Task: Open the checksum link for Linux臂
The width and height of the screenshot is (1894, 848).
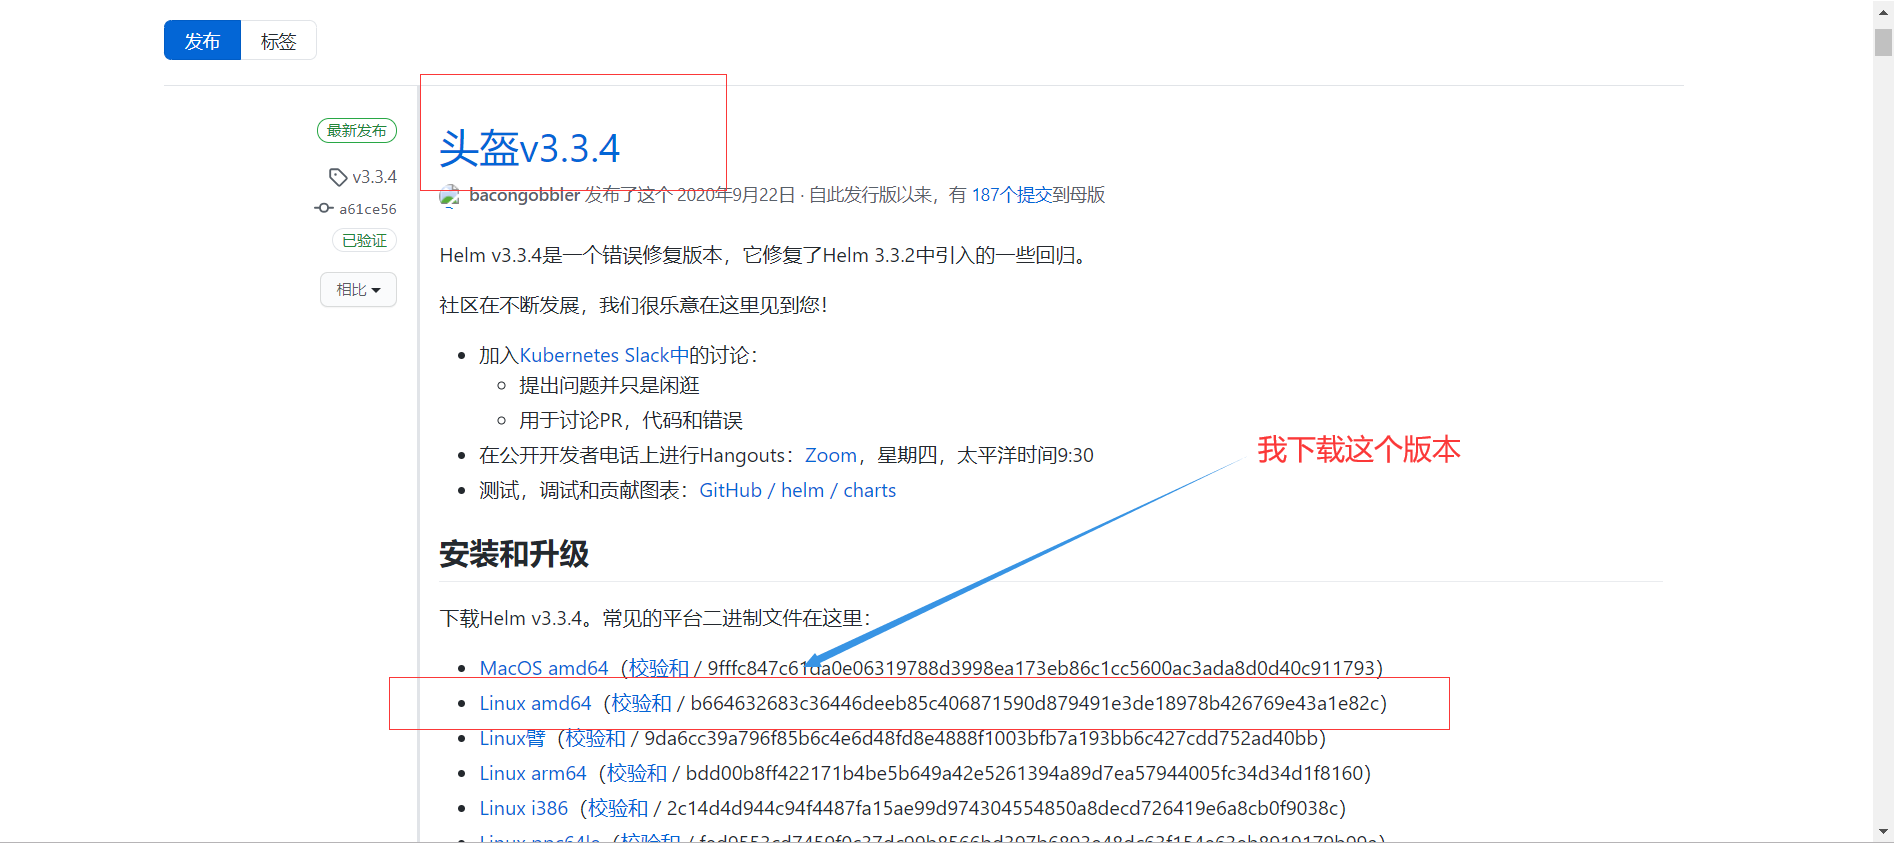Action: coord(595,738)
